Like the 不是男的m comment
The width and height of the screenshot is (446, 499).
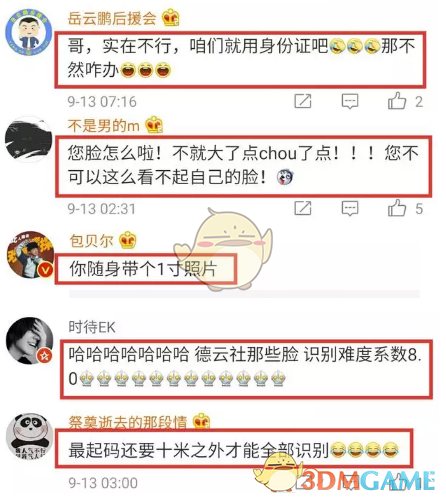tap(397, 208)
